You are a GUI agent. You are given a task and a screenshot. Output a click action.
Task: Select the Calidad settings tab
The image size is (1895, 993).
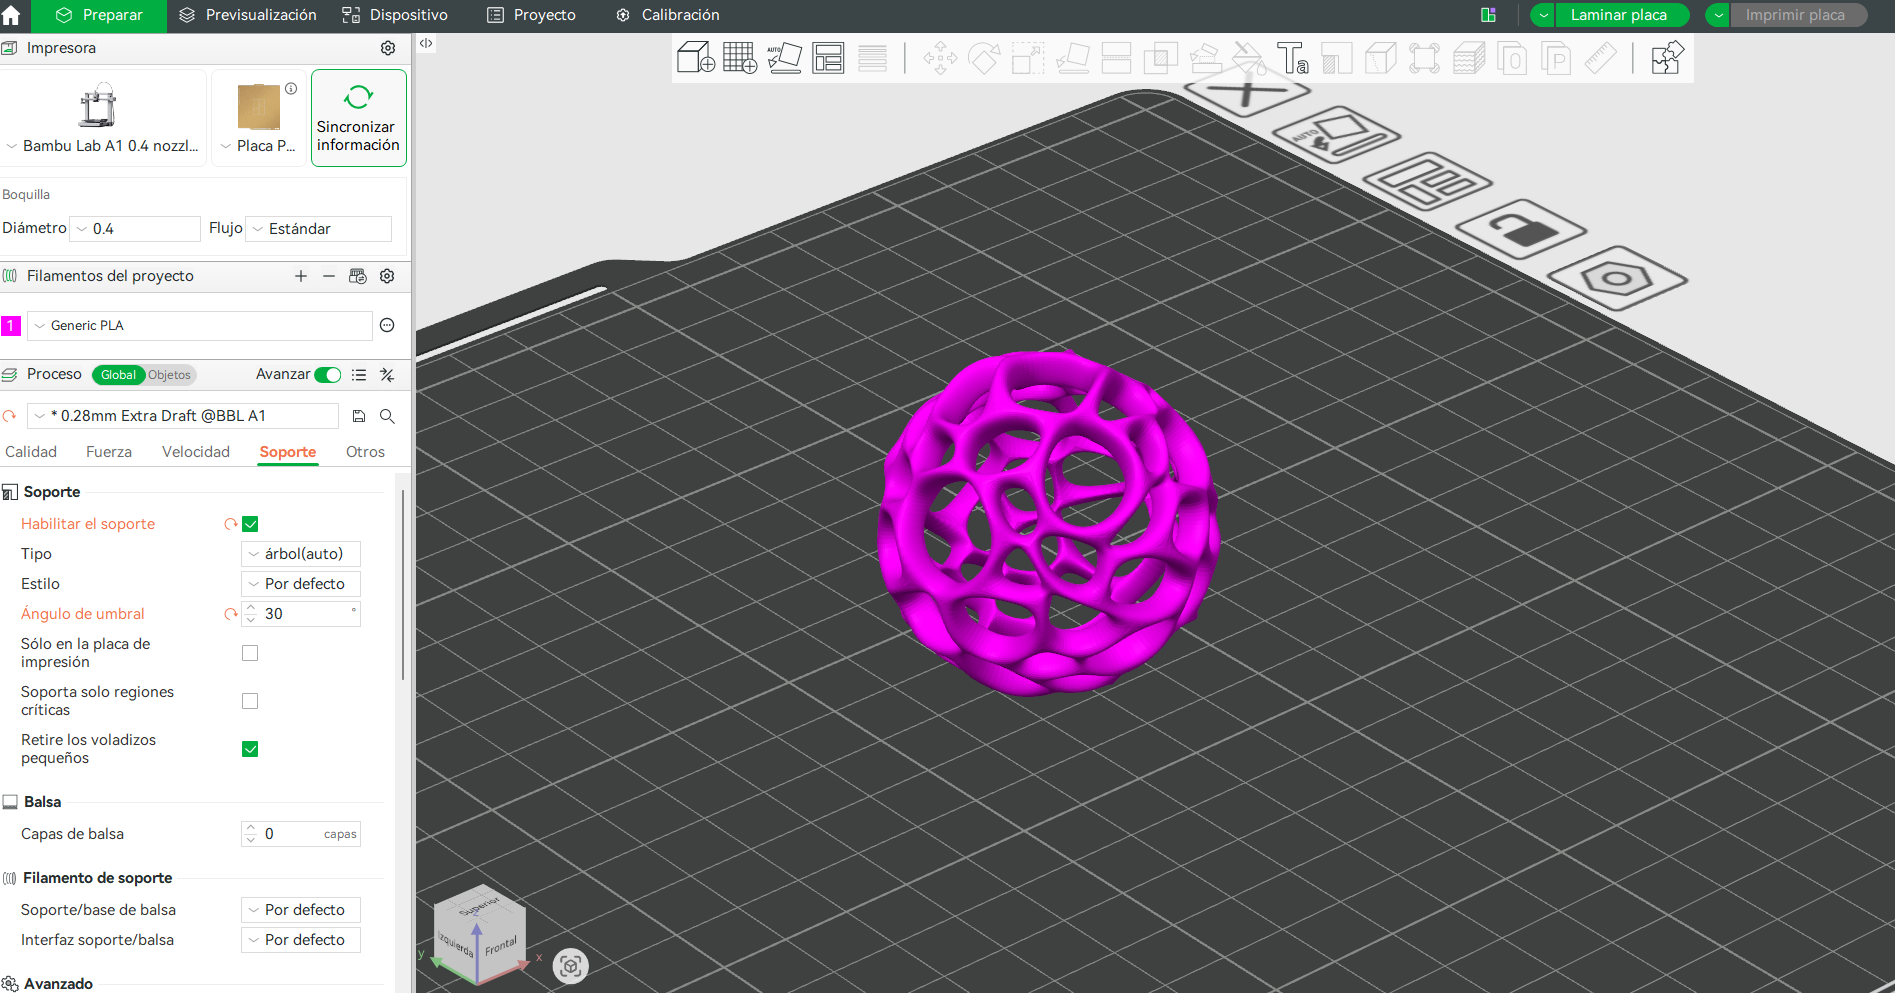31,452
